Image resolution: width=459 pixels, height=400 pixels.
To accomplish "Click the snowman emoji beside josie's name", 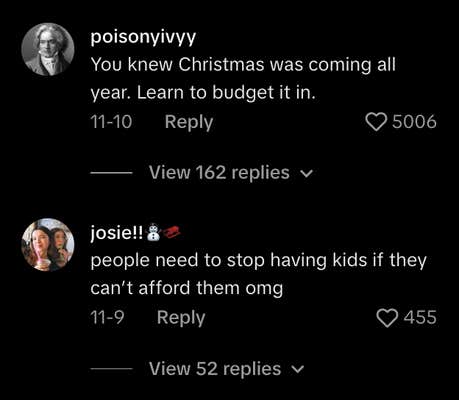I will [x=154, y=232].
